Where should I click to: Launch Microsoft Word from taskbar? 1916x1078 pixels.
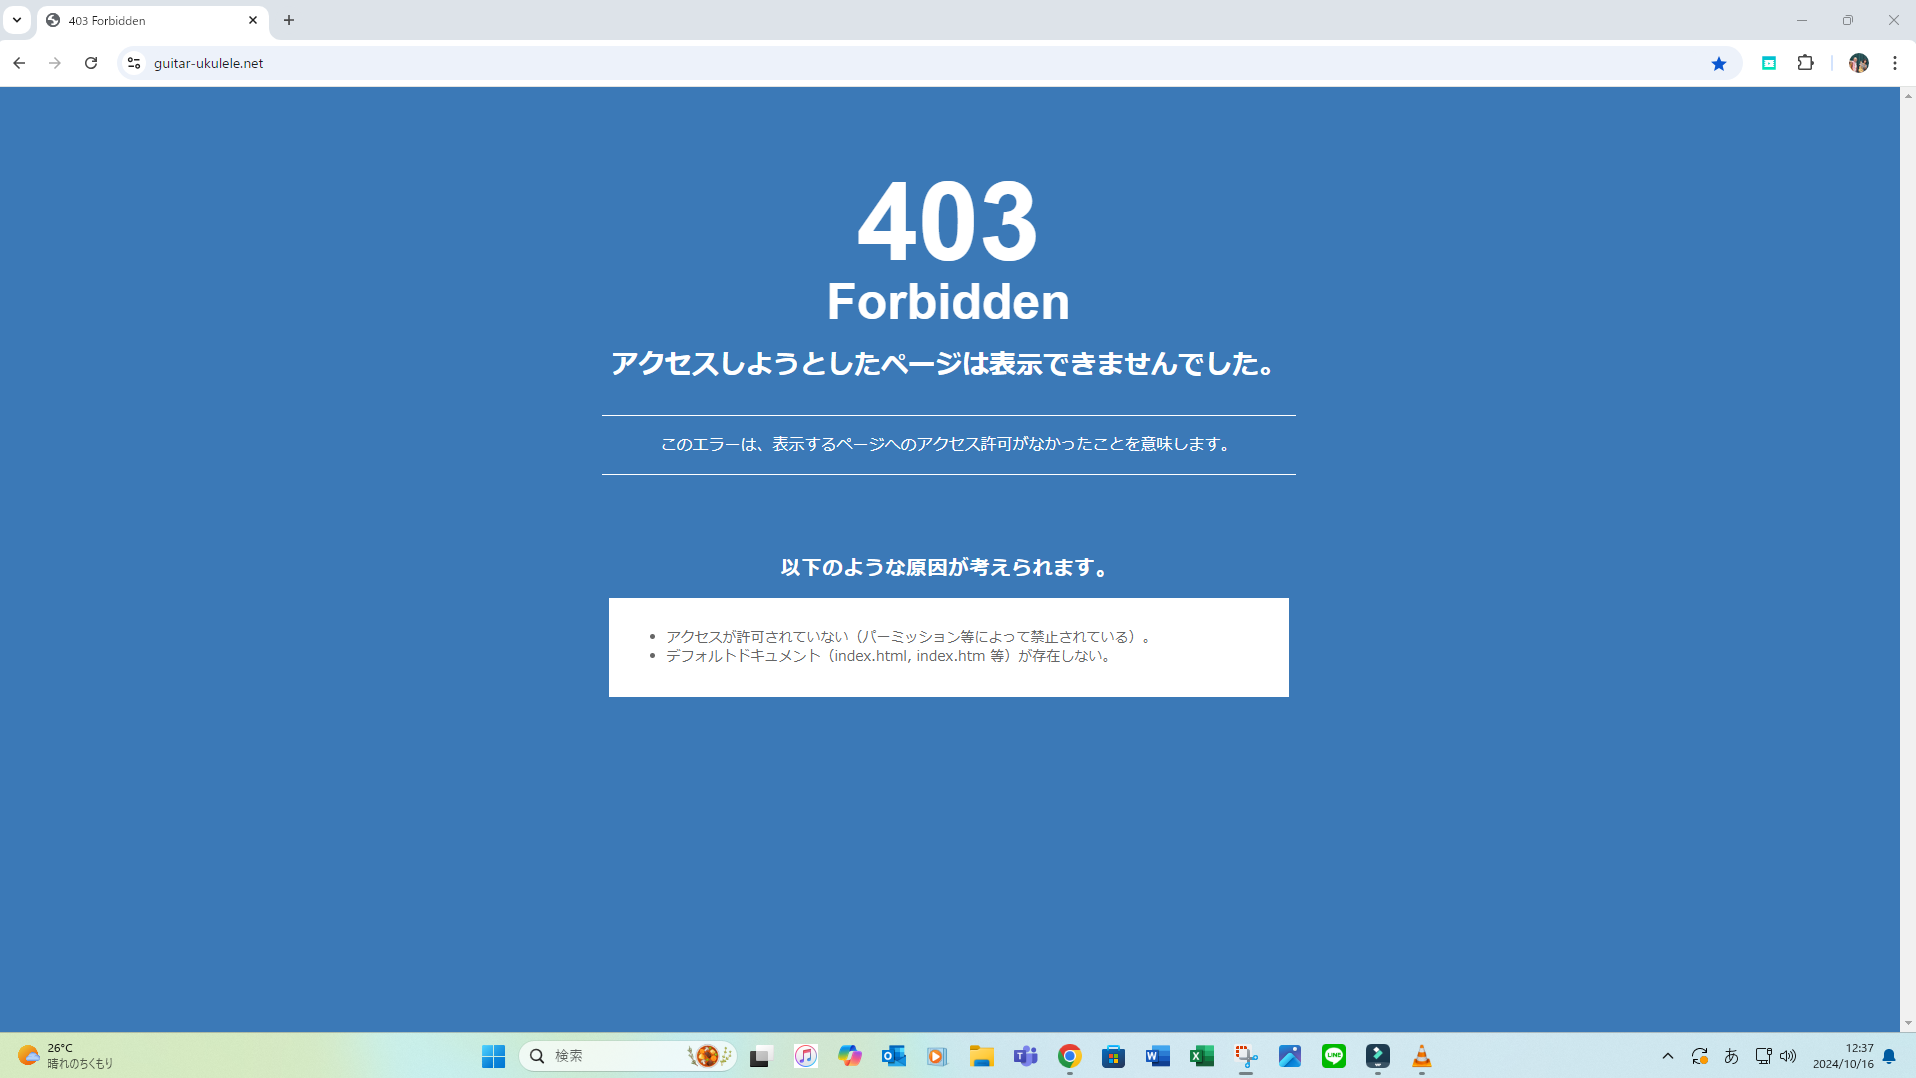tap(1157, 1056)
